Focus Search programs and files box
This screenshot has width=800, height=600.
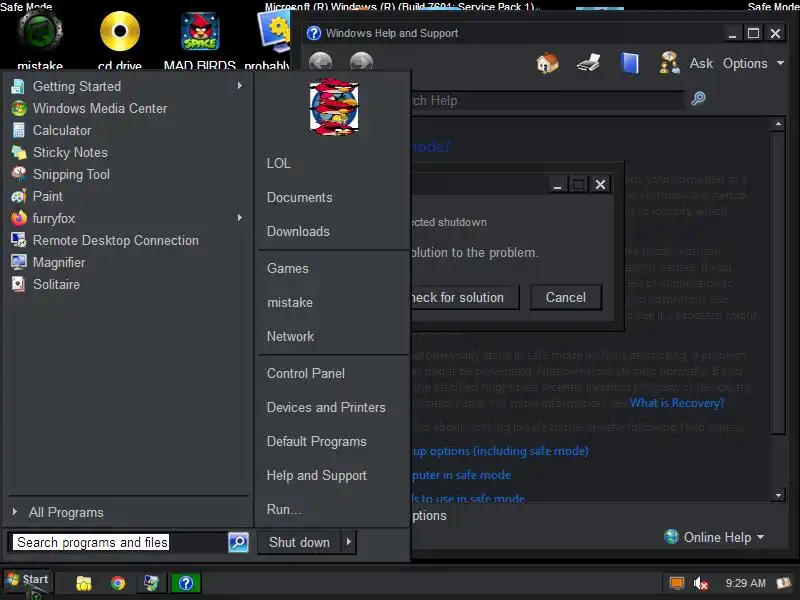click(x=119, y=542)
